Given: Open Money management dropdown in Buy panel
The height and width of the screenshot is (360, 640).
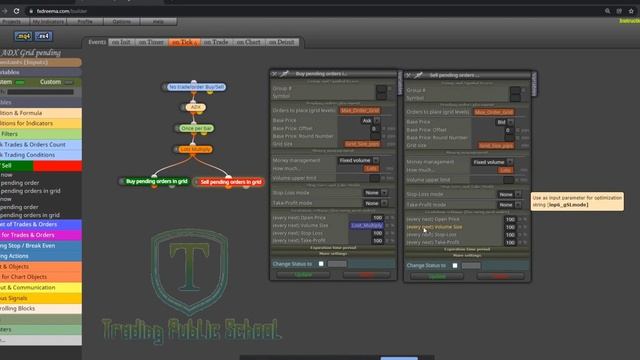Looking at the screenshot, I should pos(358,160).
